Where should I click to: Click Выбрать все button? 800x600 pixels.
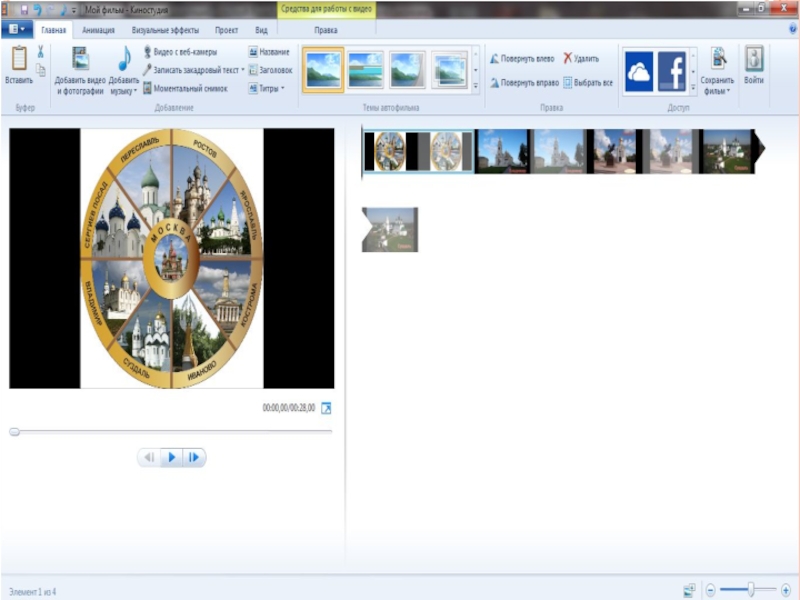click(588, 83)
